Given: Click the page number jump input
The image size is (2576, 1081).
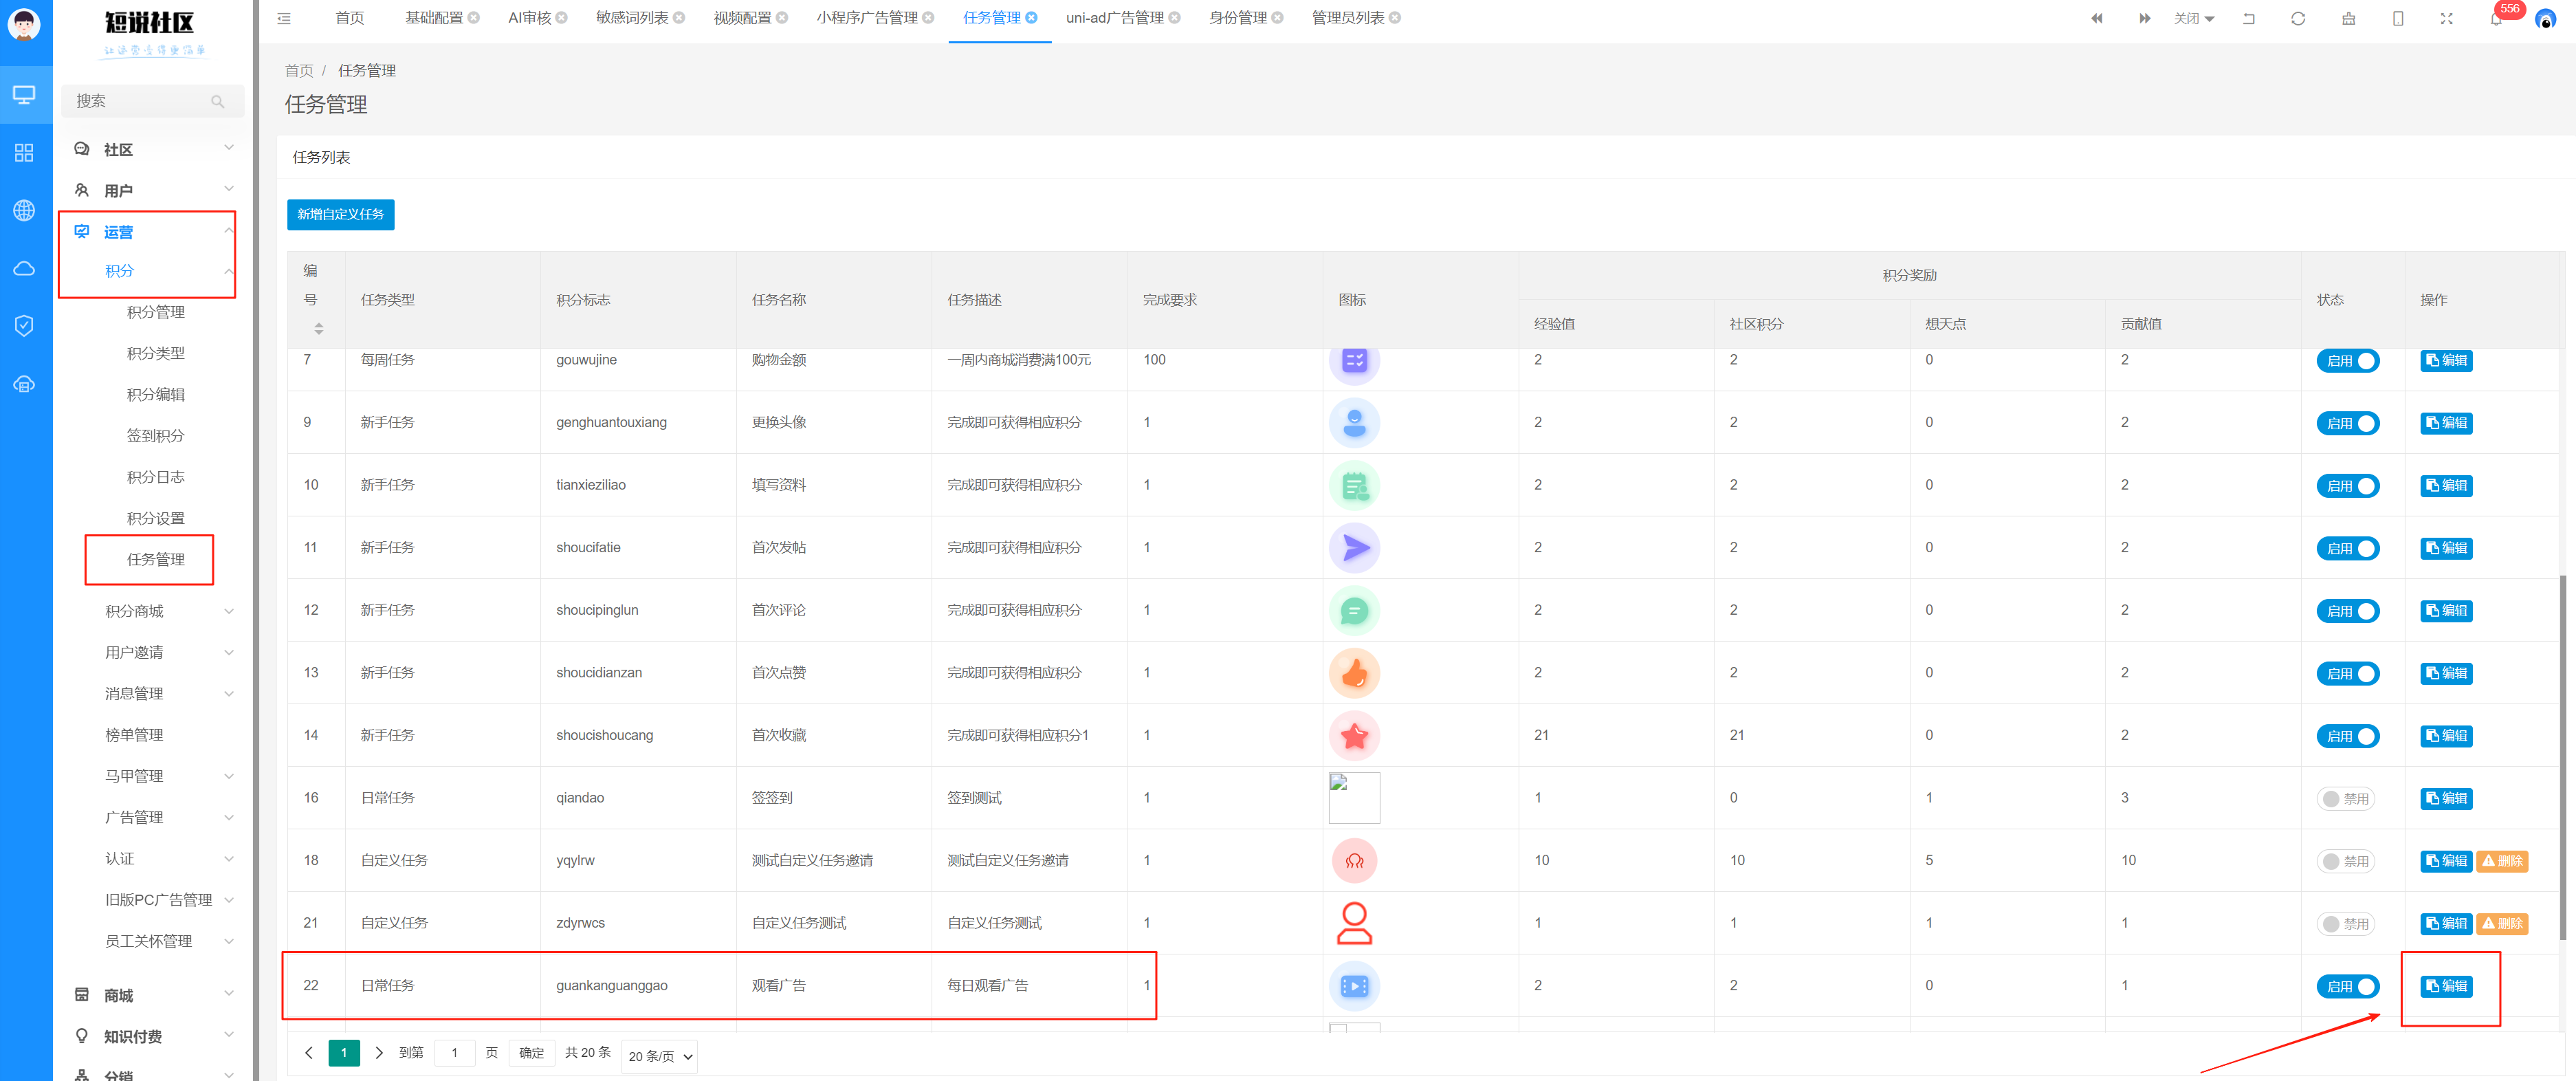Looking at the screenshot, I should [454, 1053].
